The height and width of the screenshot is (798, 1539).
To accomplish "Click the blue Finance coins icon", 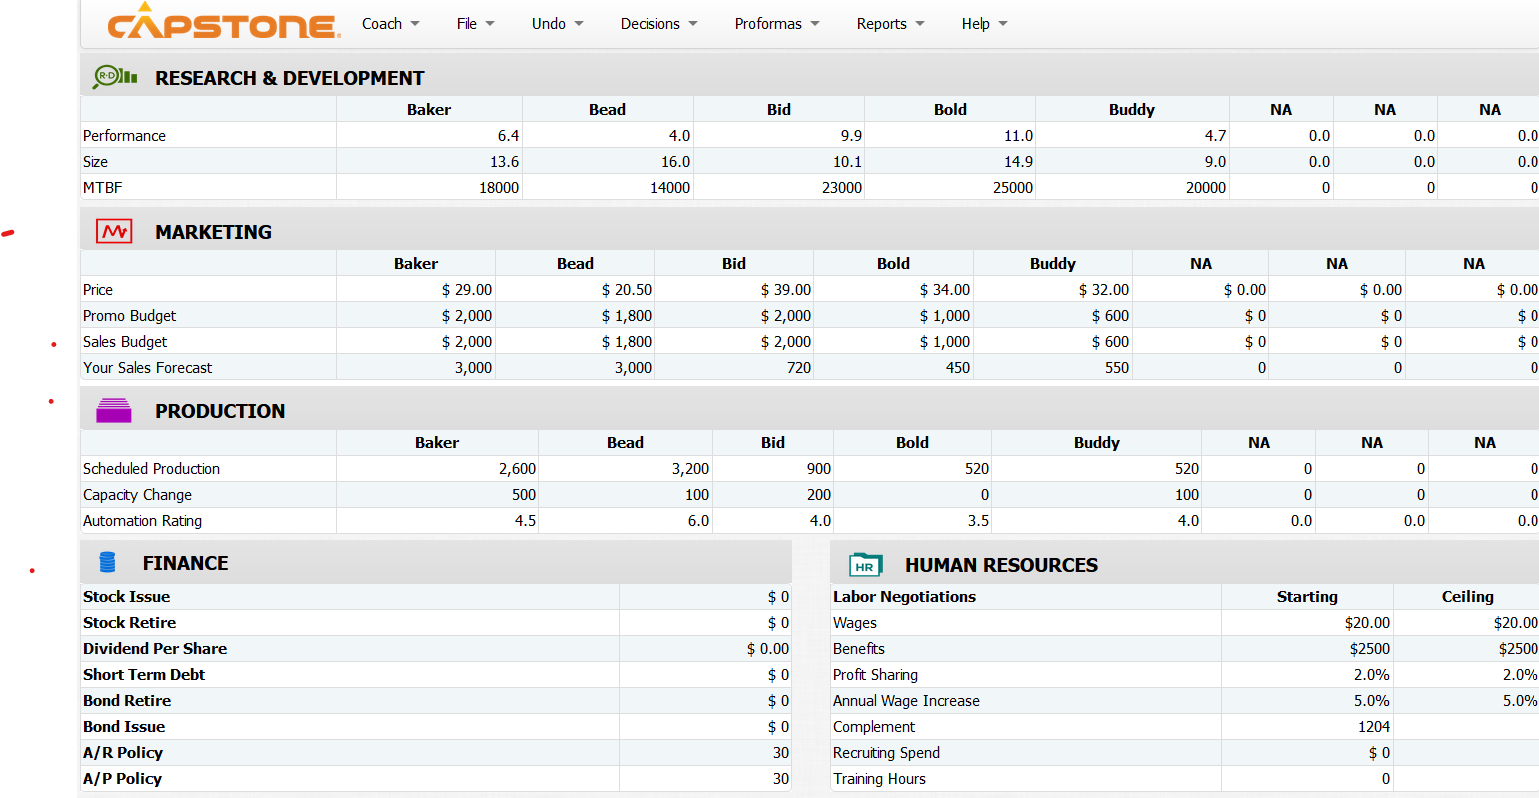I will pyautogui.click(x=107, y=562).
